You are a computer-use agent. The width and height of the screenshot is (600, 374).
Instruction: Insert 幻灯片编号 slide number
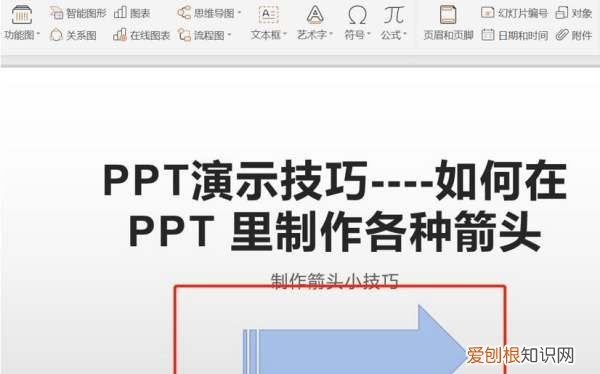(514, 13)
